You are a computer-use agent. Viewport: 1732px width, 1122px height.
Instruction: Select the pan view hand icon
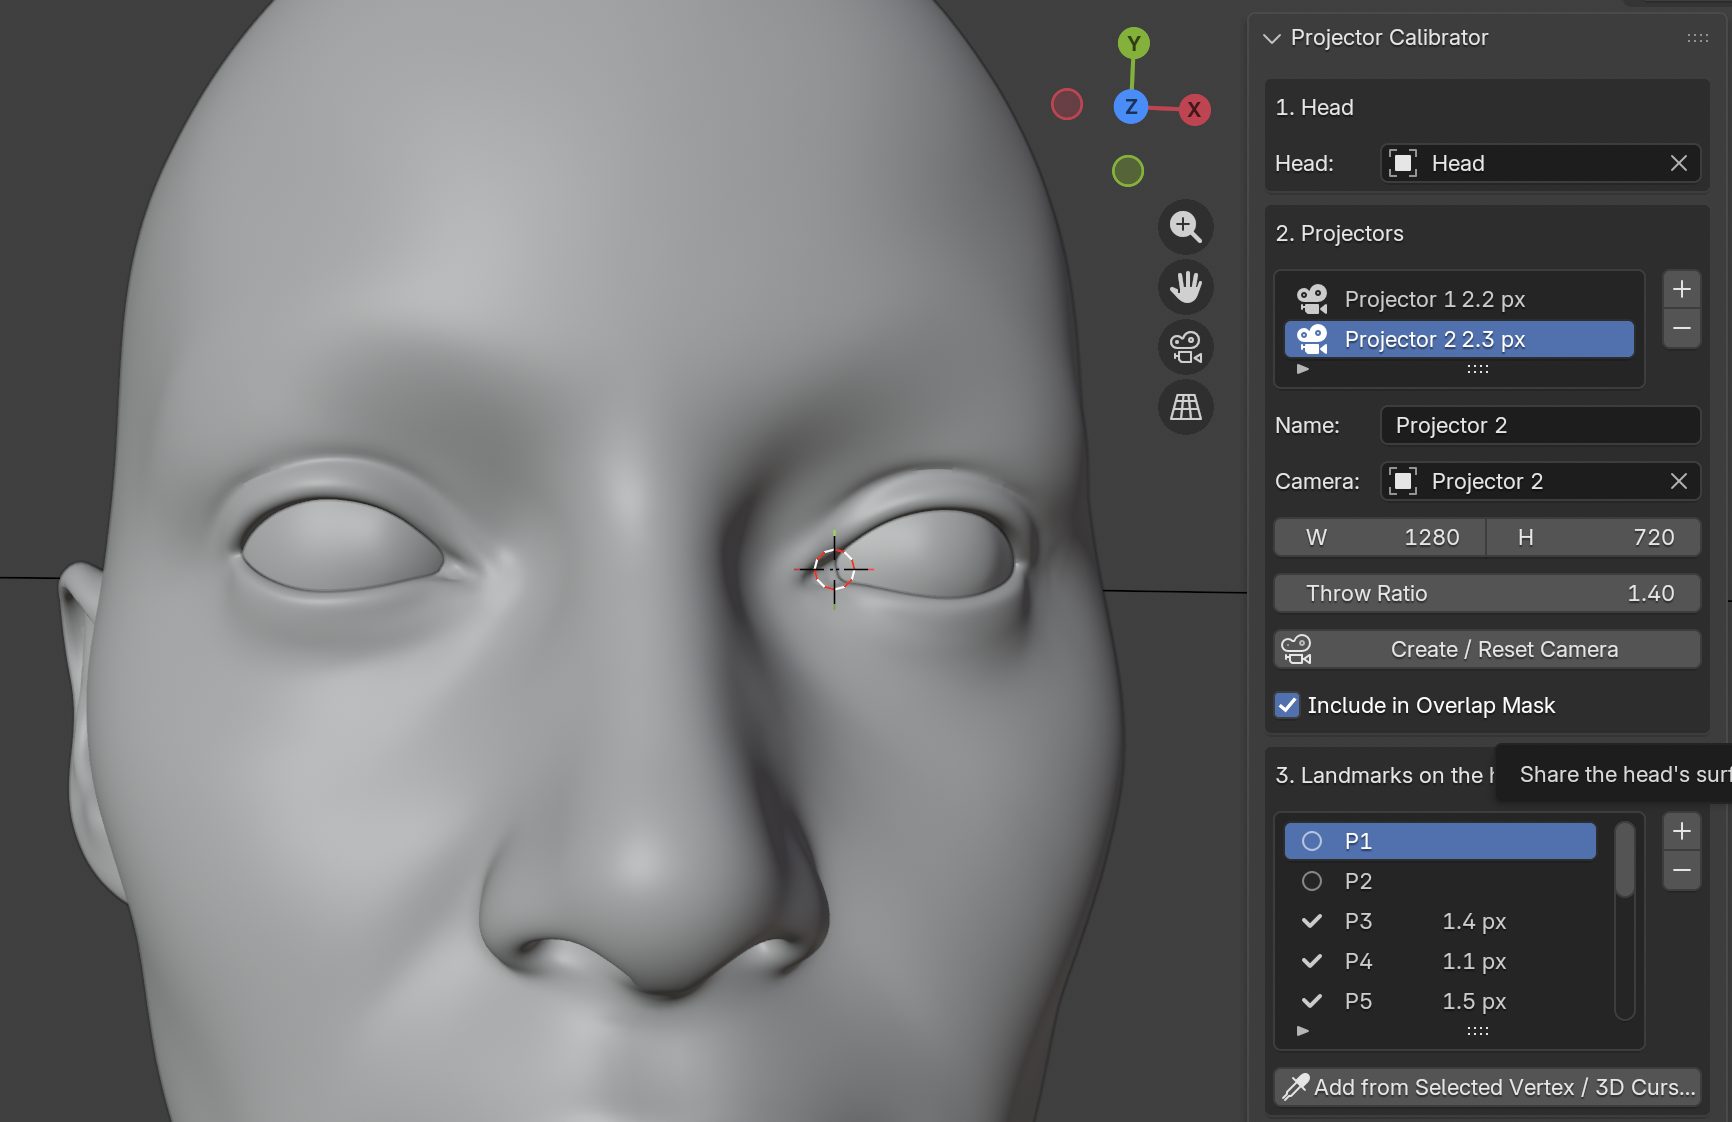click(x=1186, y=287)
